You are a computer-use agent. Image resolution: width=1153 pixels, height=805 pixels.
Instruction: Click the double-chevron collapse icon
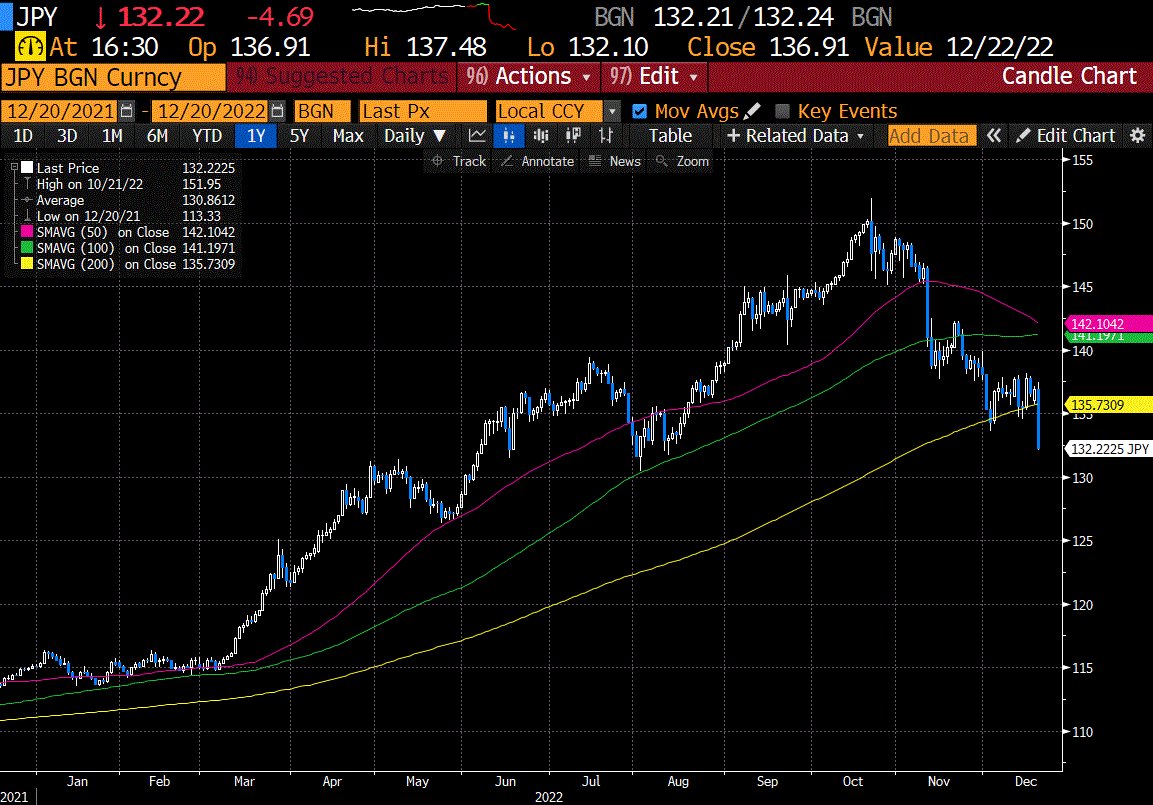pos(993,135)
